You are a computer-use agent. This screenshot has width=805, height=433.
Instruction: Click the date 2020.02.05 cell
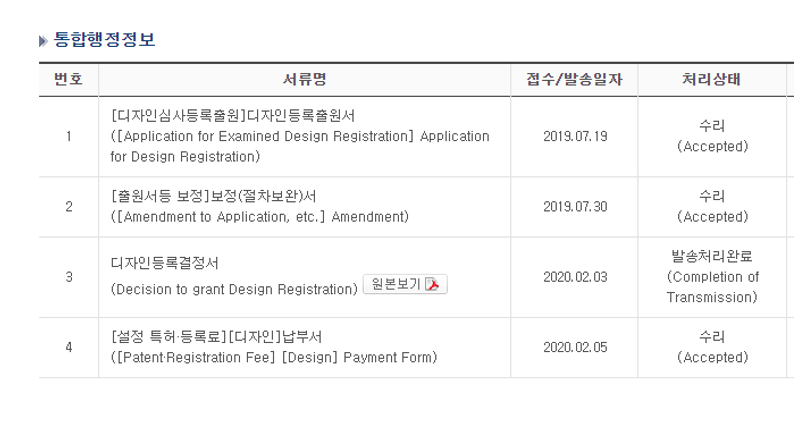(x=575, y=347)
